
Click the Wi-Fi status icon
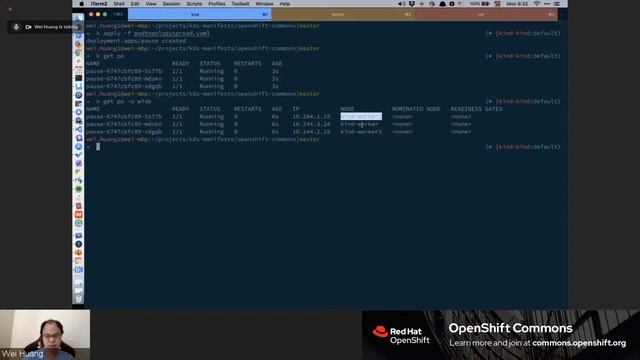536,4
